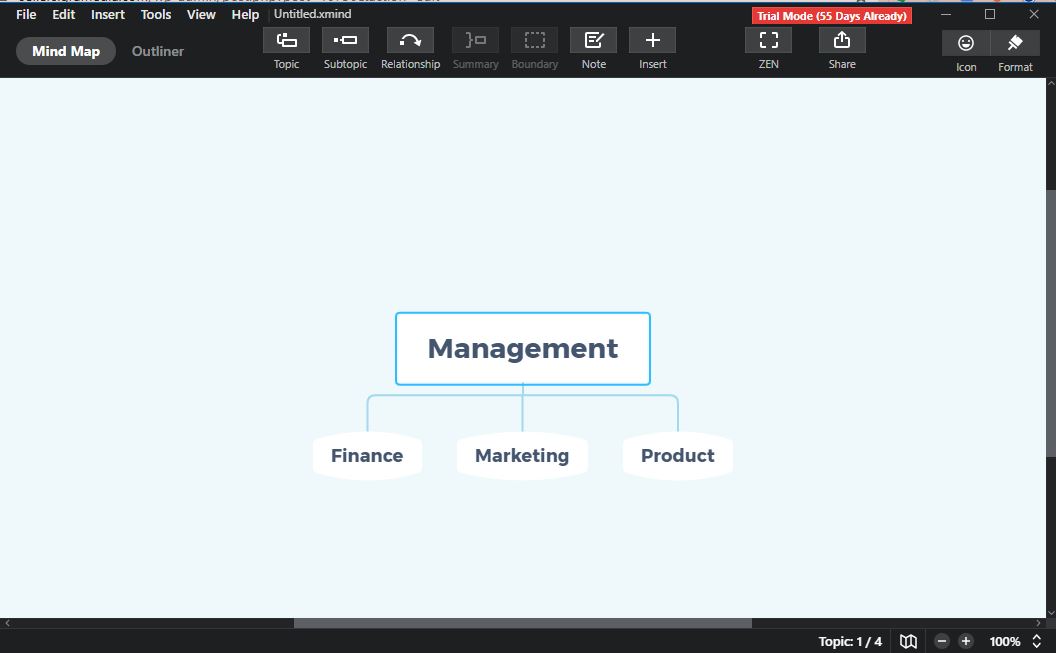Open the Tools menu

pos(155,14)
